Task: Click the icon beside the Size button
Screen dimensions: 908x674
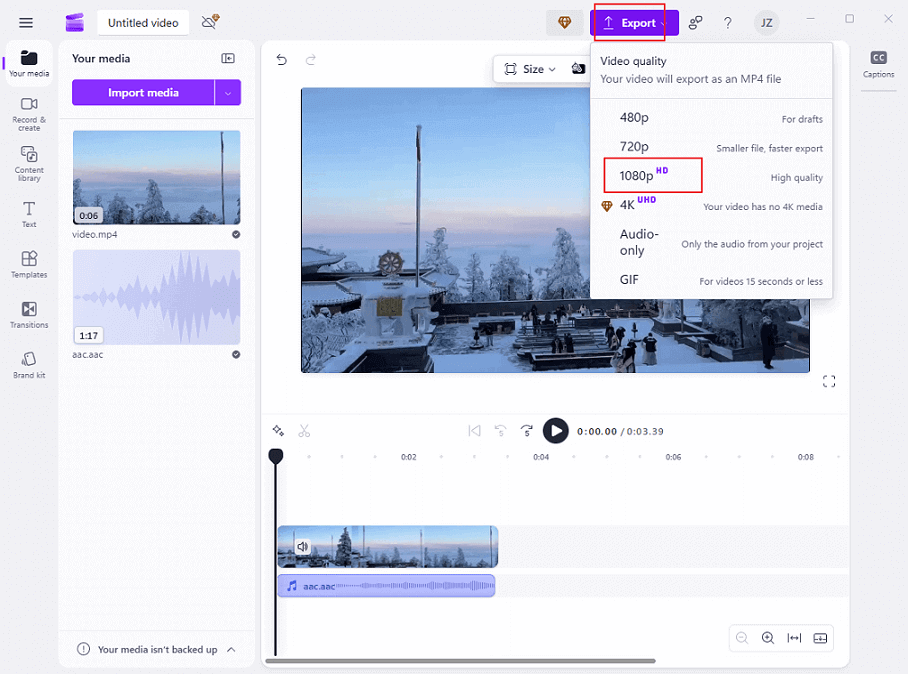Action: 578,69
